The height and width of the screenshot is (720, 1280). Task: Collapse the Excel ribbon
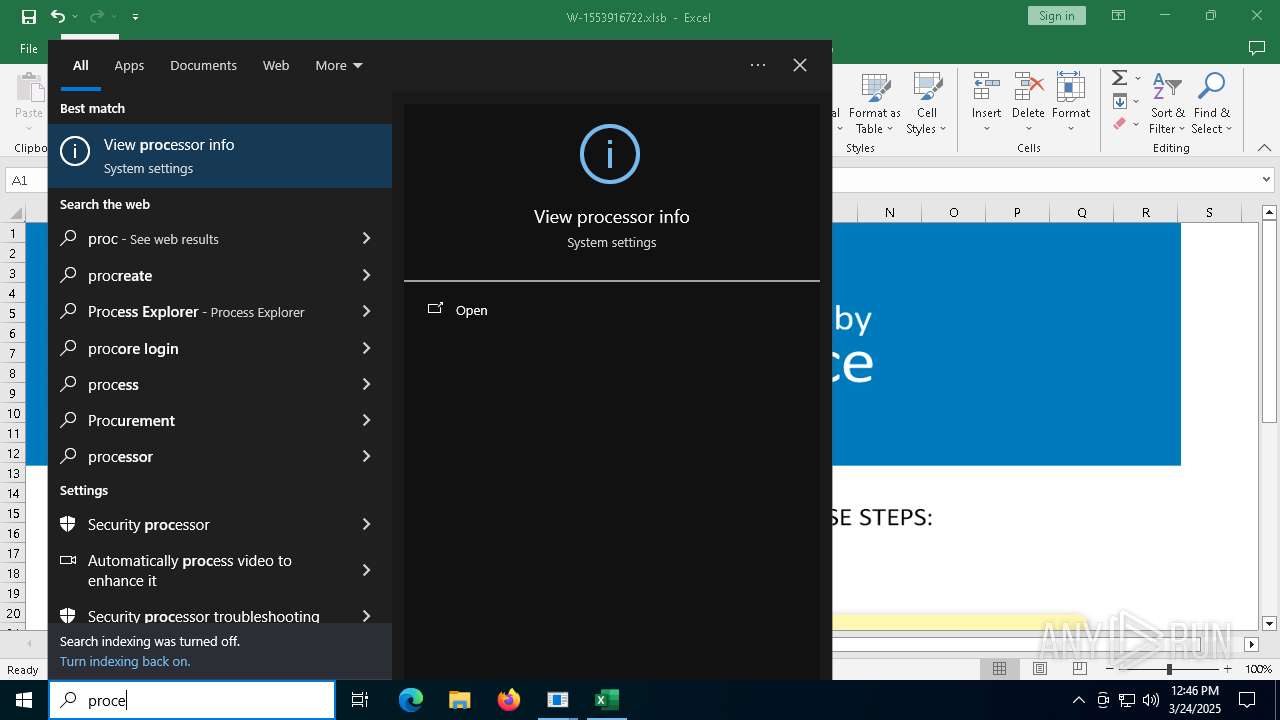(1264, 148)
